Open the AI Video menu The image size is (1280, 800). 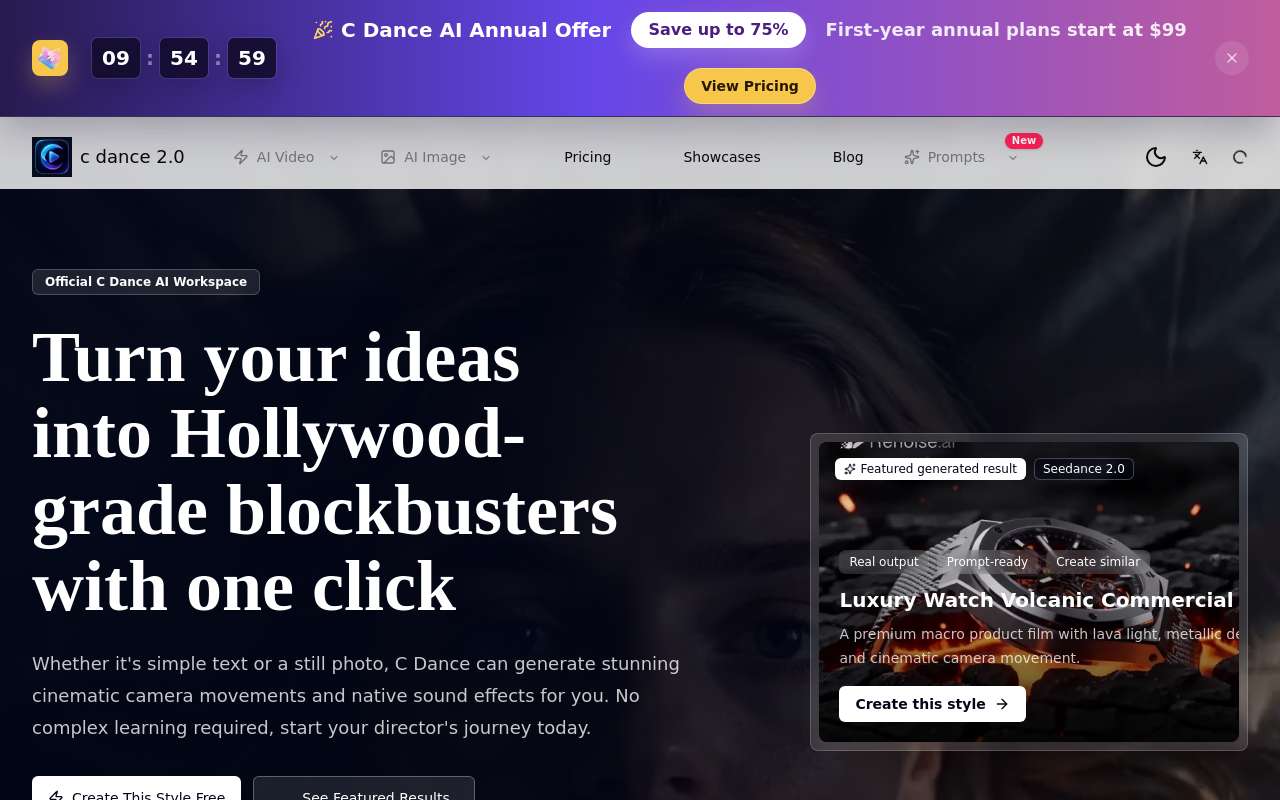pos(287,157)
